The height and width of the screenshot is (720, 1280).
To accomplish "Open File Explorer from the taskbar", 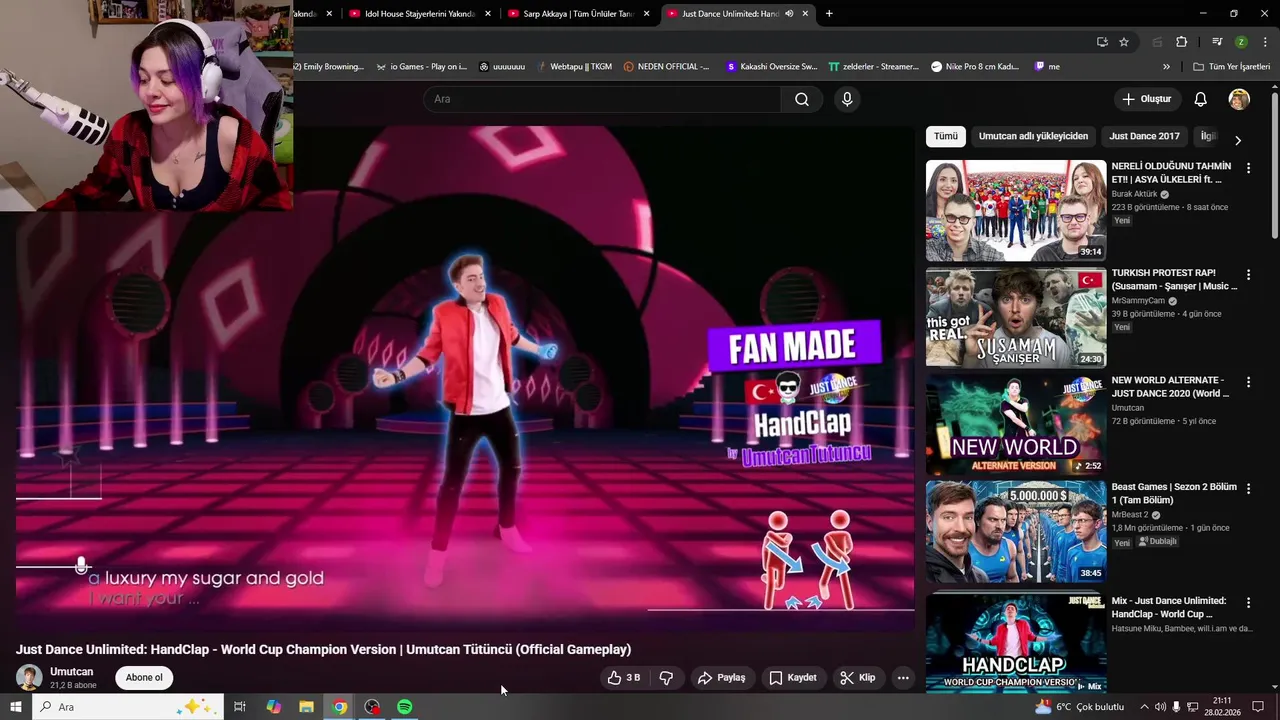I will 307,707.
